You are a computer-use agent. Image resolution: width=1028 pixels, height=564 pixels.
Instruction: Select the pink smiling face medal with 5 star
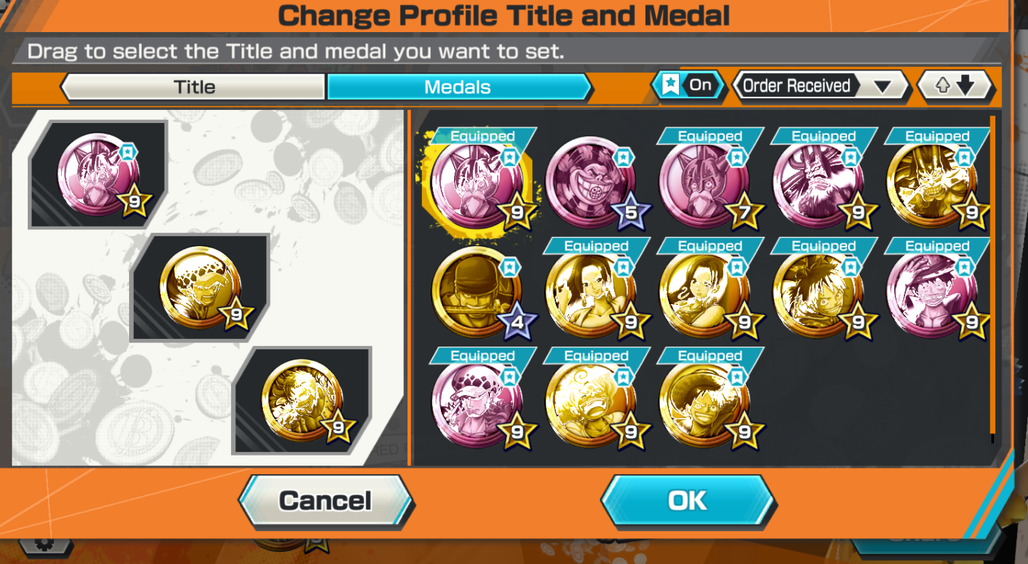point(591,182)
